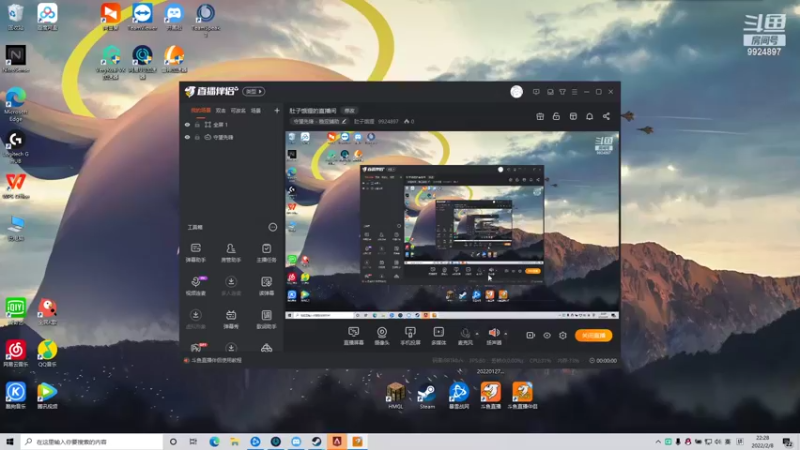Open the share icon above the preview
The image size is (800, 450).
(x=606, y=116)
